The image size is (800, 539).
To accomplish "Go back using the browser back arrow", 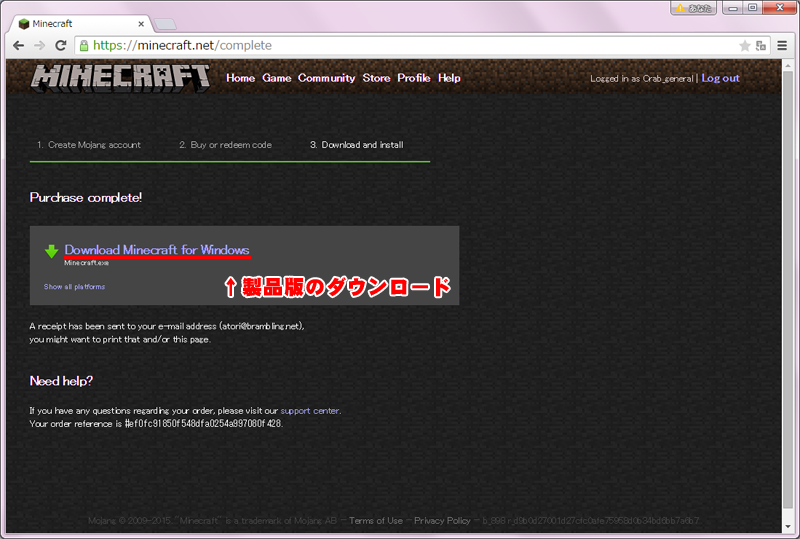I will click(x=18, y=45).
